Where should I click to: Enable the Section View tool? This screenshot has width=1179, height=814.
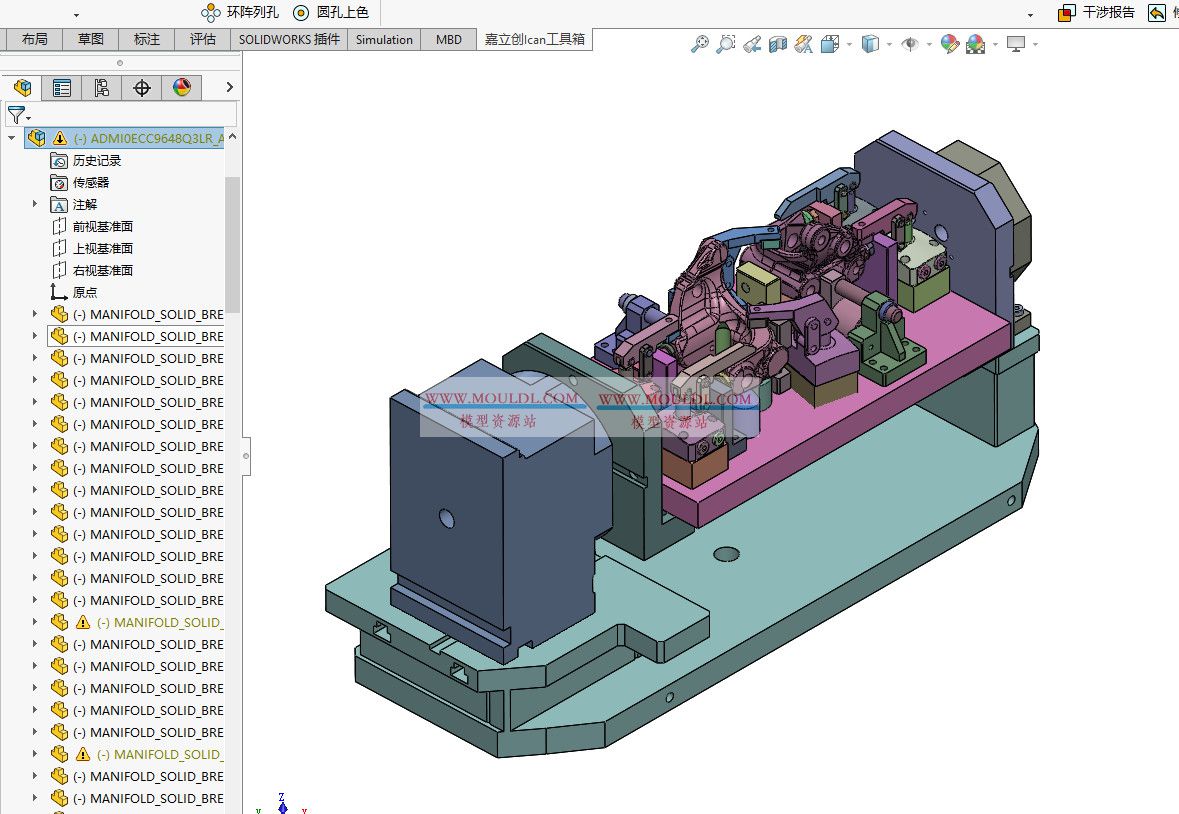(778, 44)
